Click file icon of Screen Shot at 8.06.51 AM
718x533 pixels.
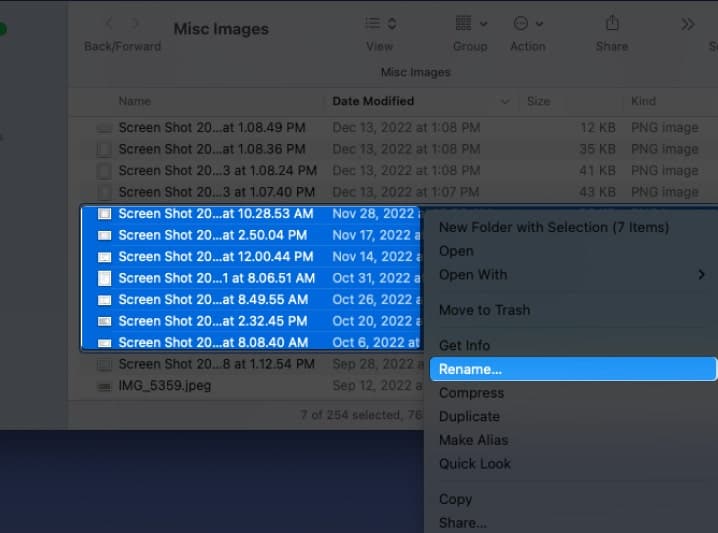[104, 278]
